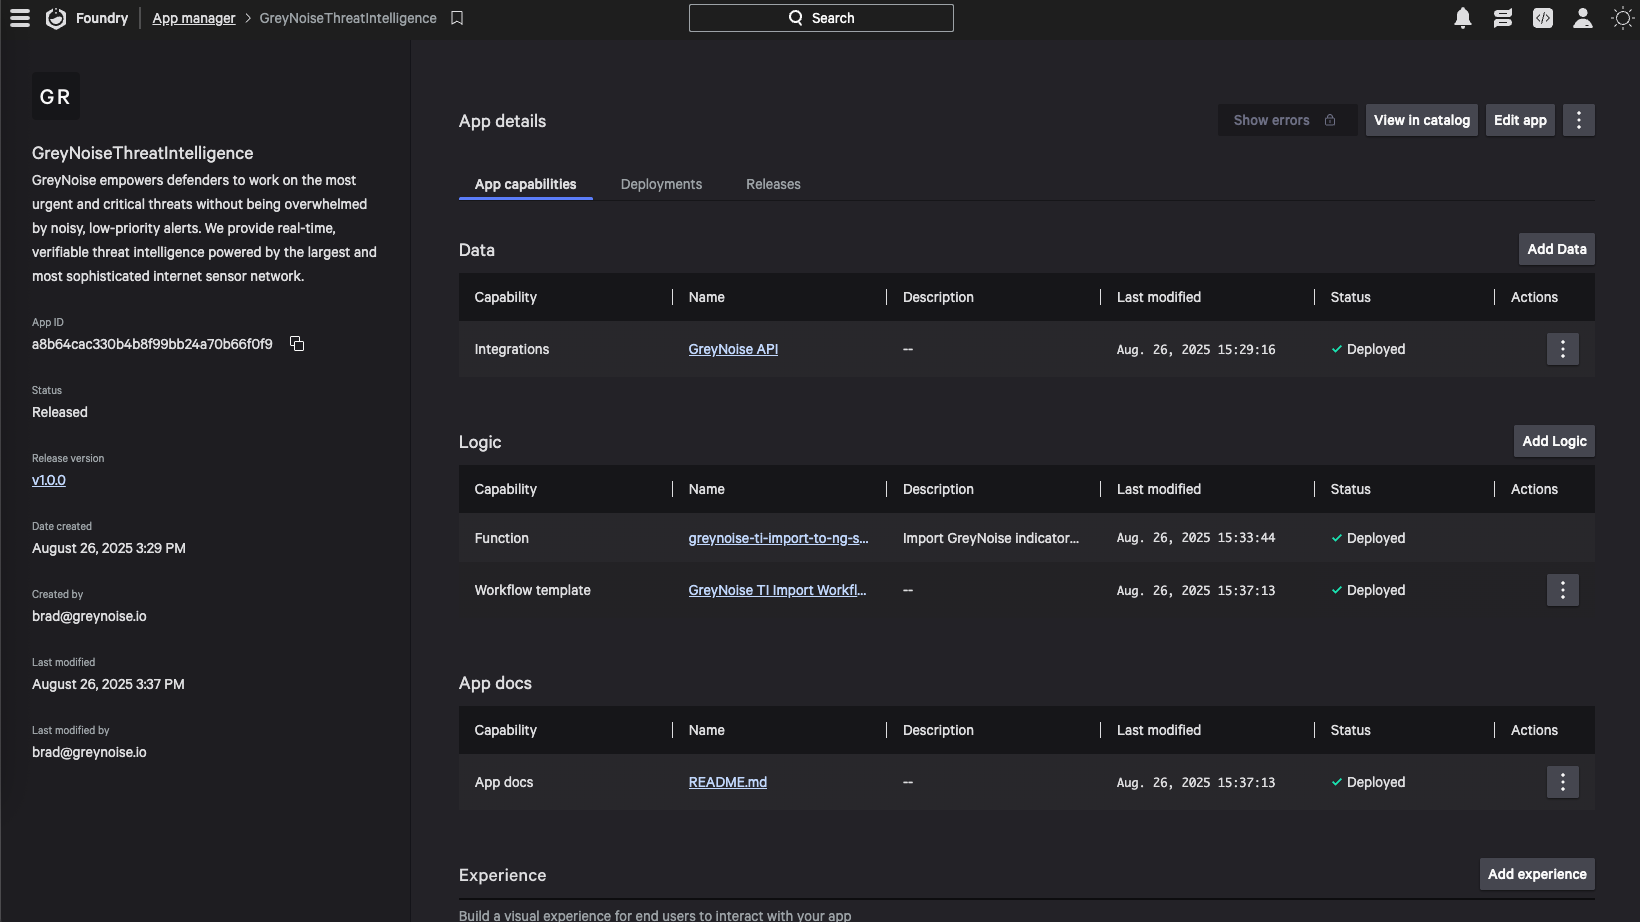Viewport: 1640px width, 922px height.
Task: Click the Date created August 26, 2025 3:29 PM
Action: [x=109, y=548]
